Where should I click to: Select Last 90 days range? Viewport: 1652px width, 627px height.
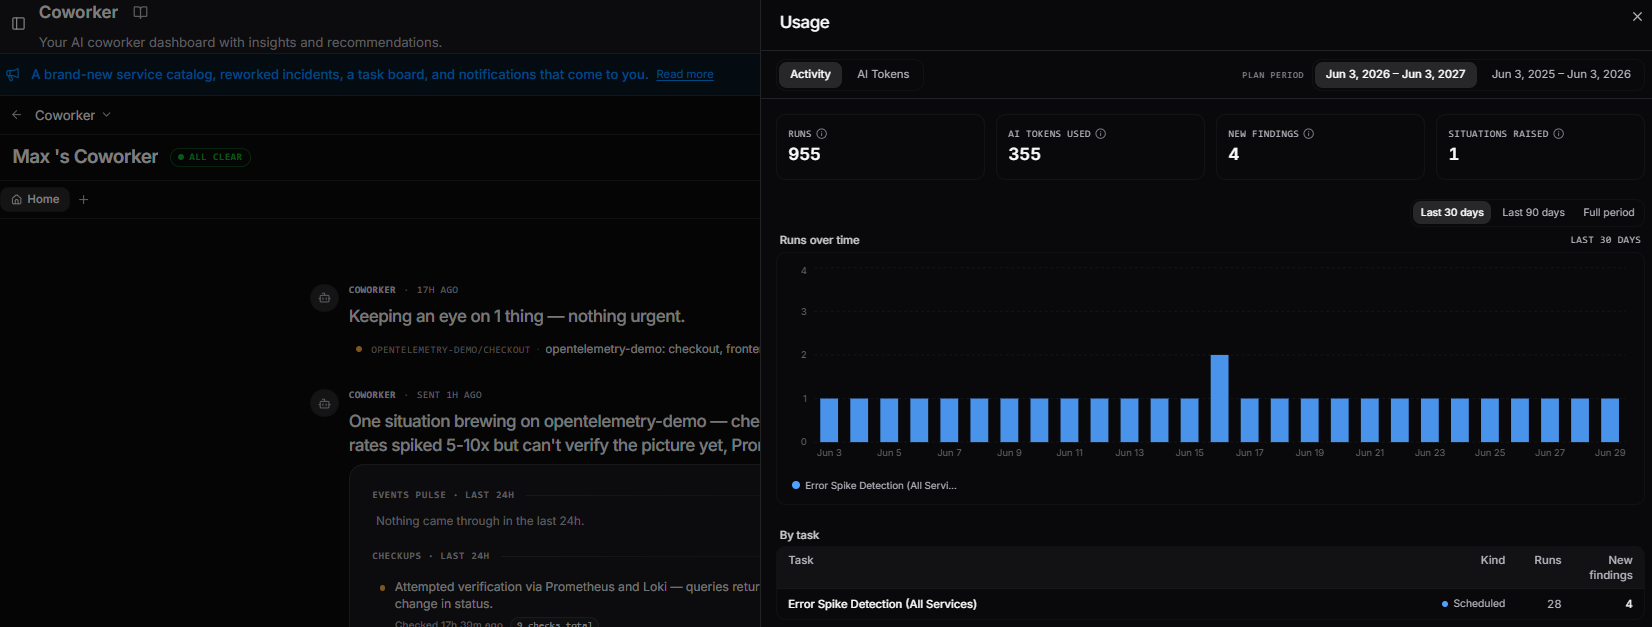click(x=1533, y=212)
